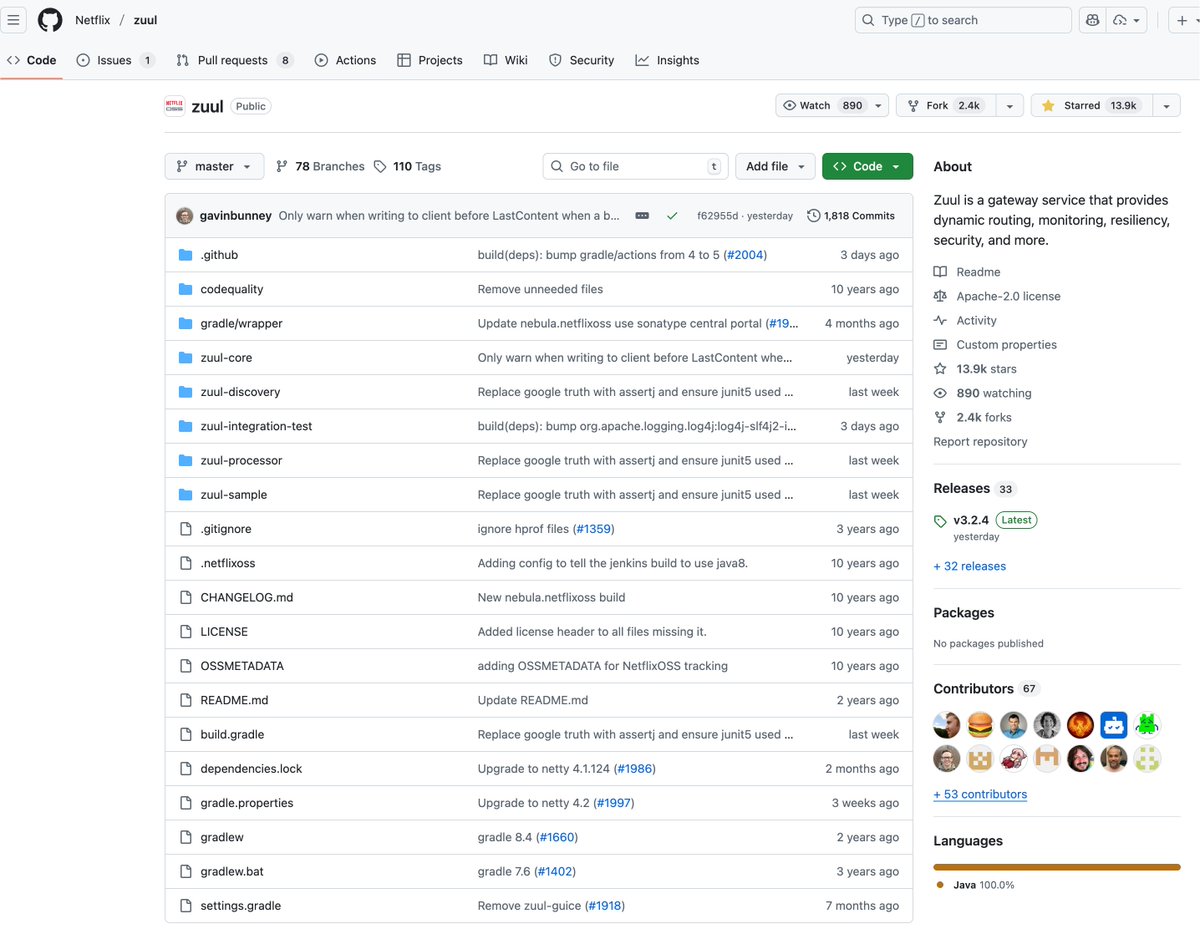Switch to the Code tab

coord(31,60)
